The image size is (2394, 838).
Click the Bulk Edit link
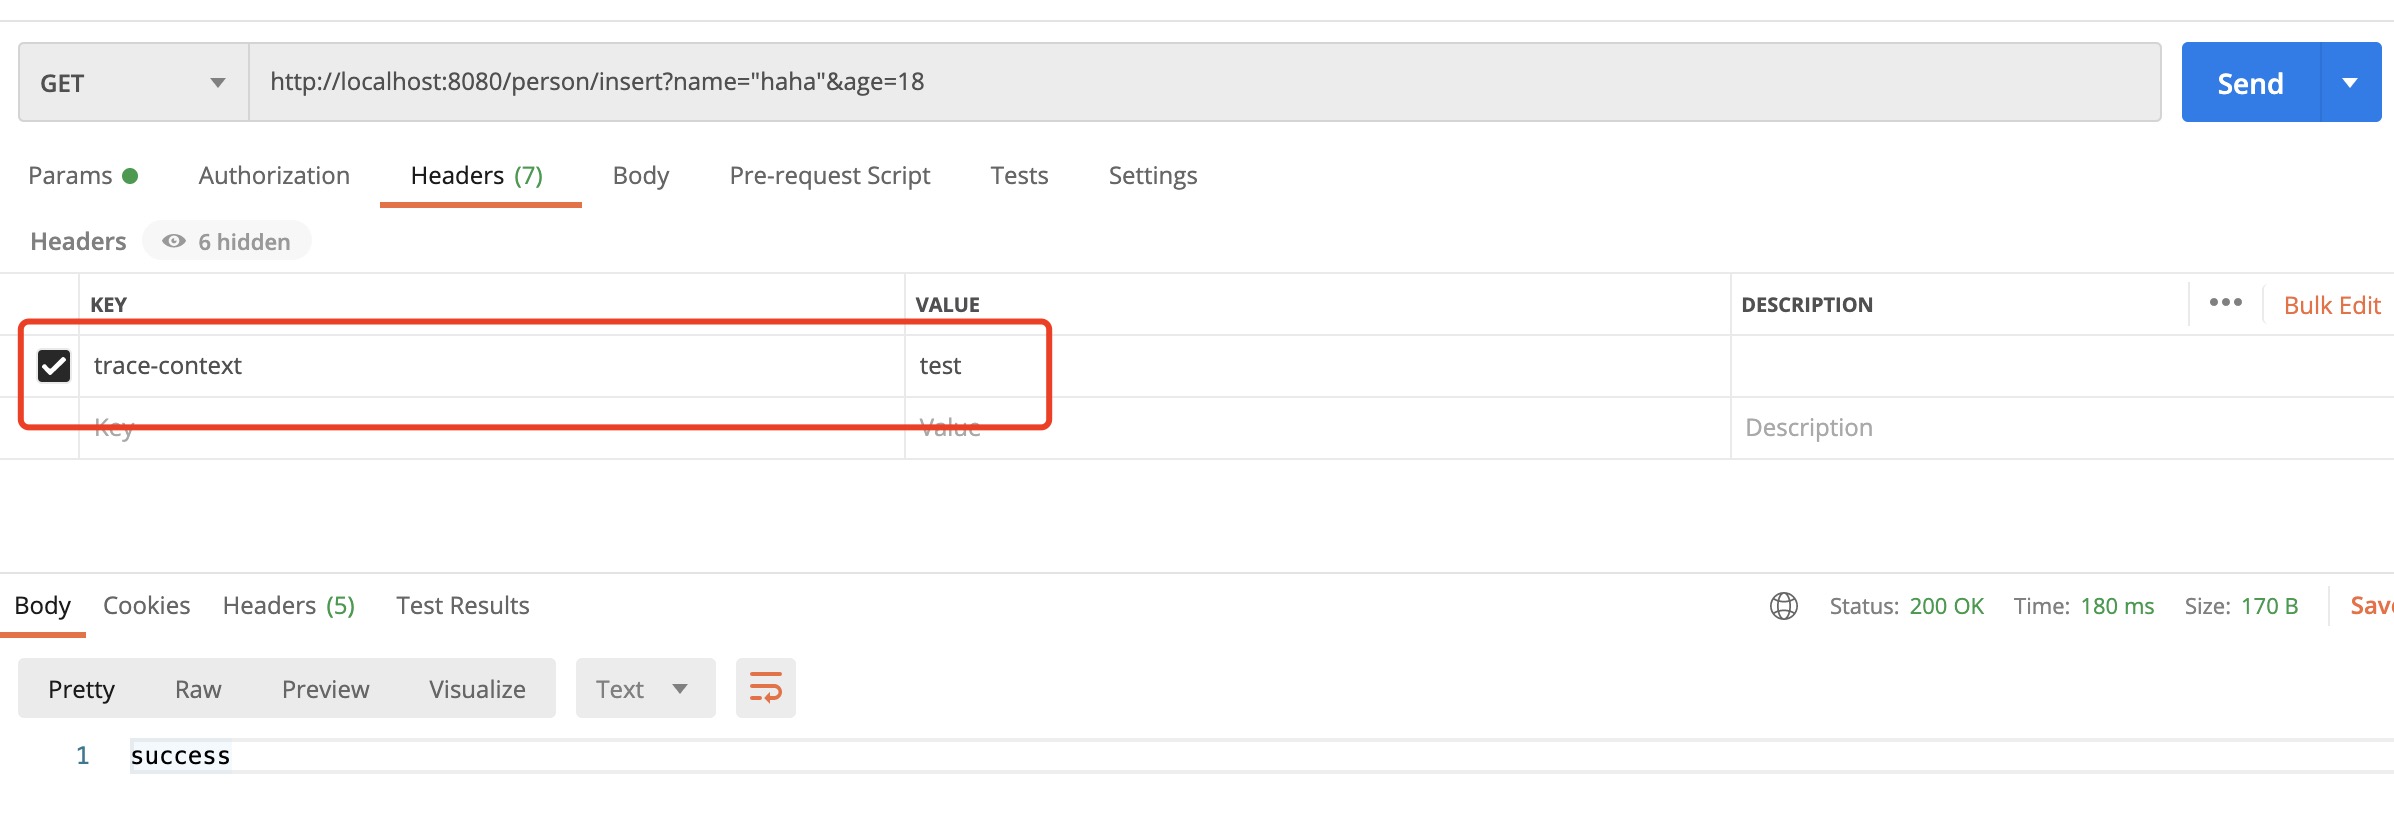click(2331, 305)
